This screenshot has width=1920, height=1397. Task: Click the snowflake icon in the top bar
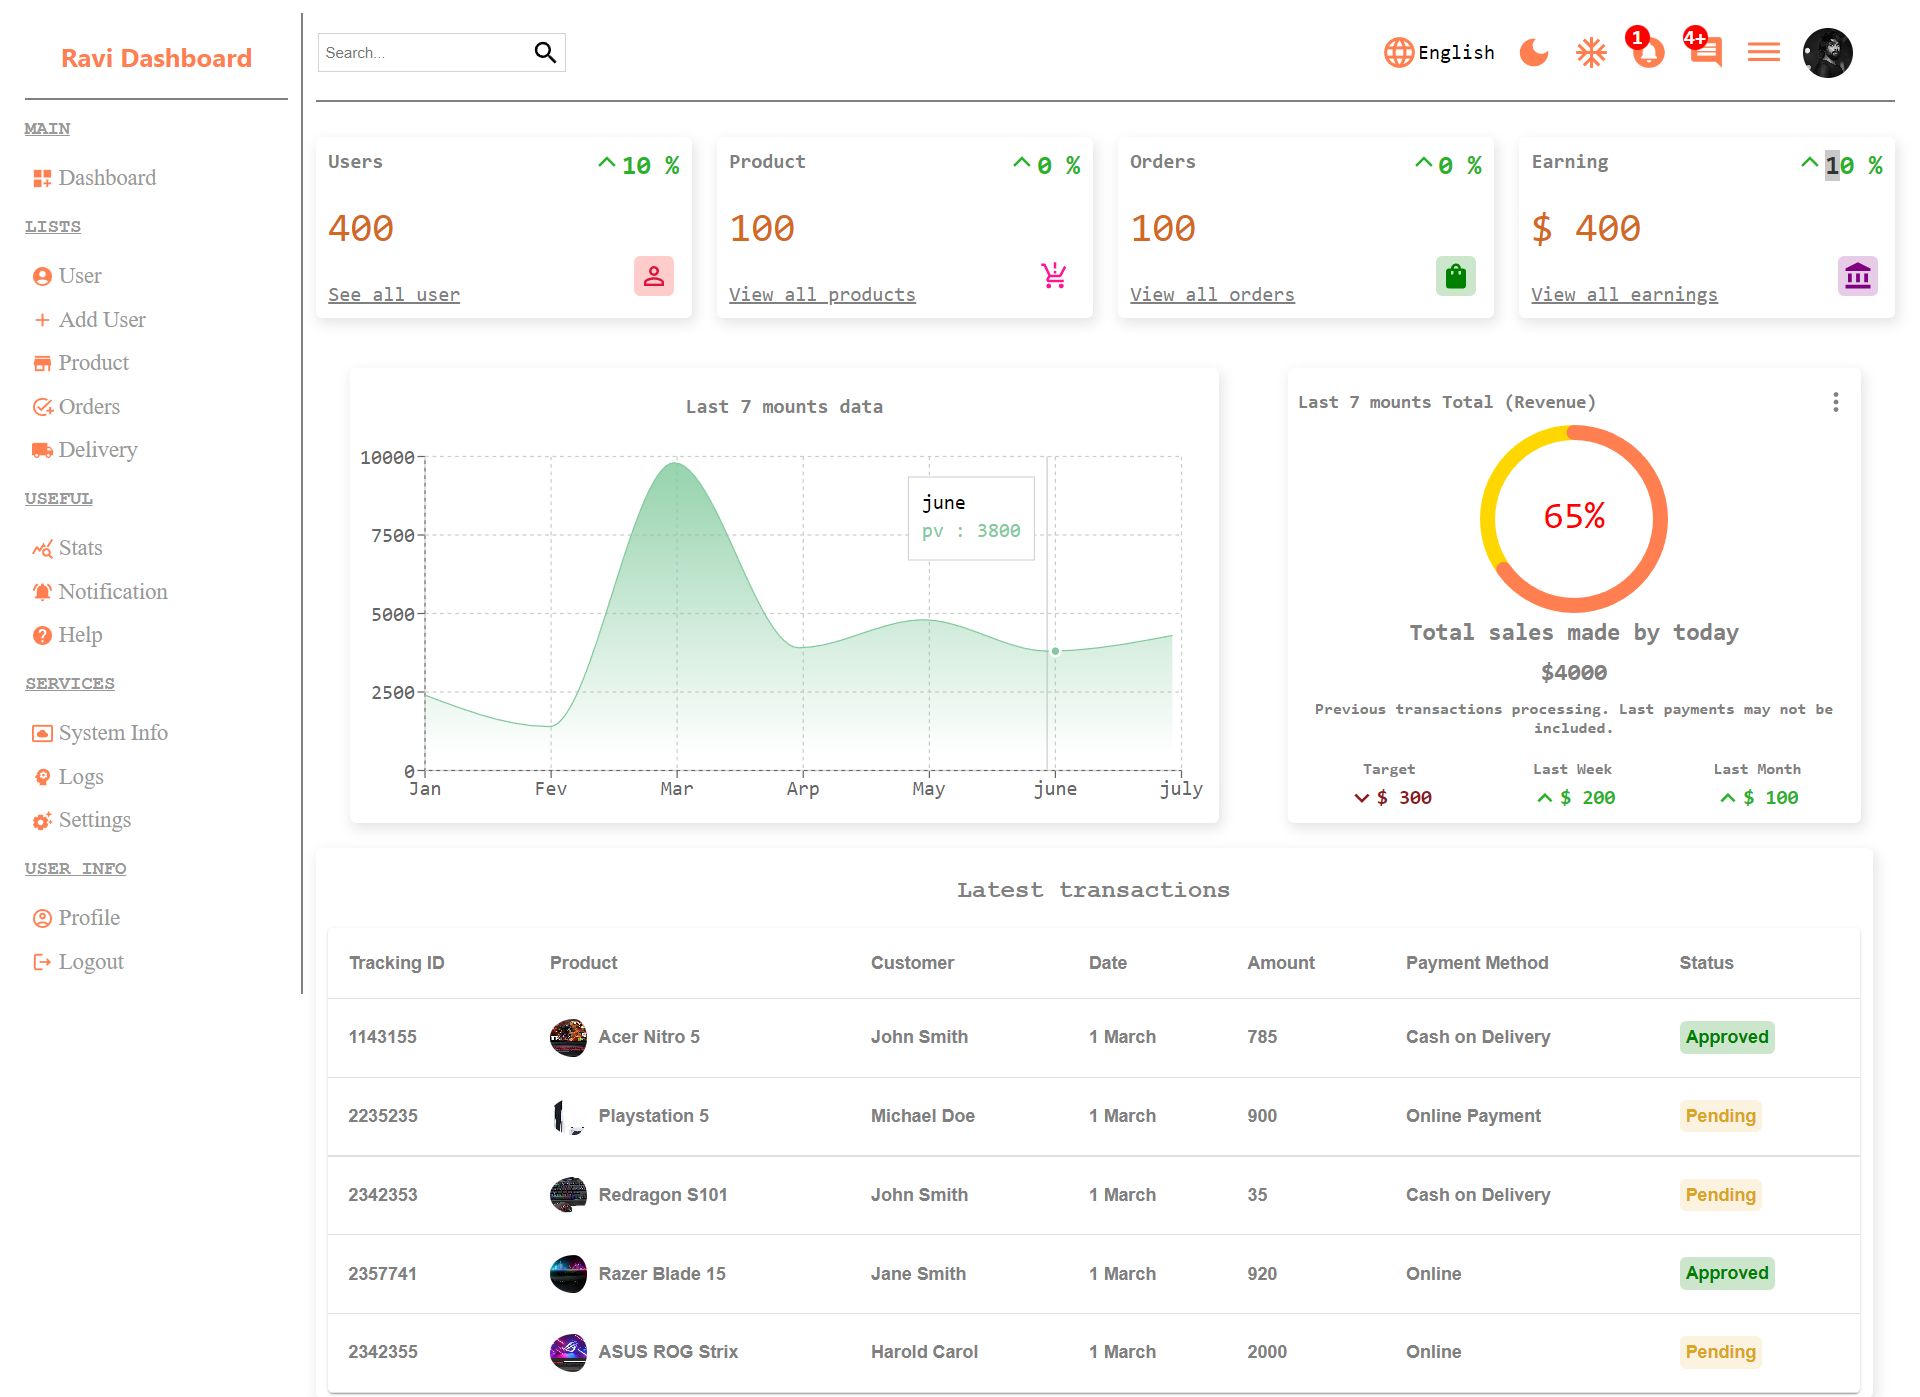tap(1591, 52)
